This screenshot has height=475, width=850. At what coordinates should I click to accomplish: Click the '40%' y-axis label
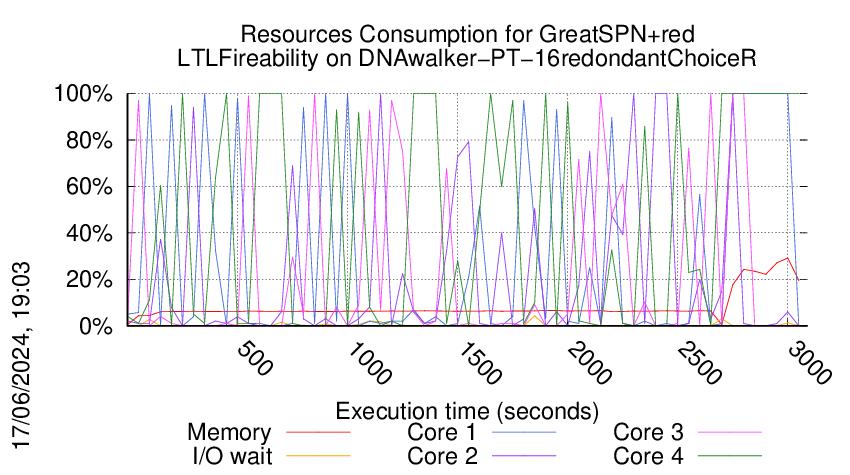[89, 234]
